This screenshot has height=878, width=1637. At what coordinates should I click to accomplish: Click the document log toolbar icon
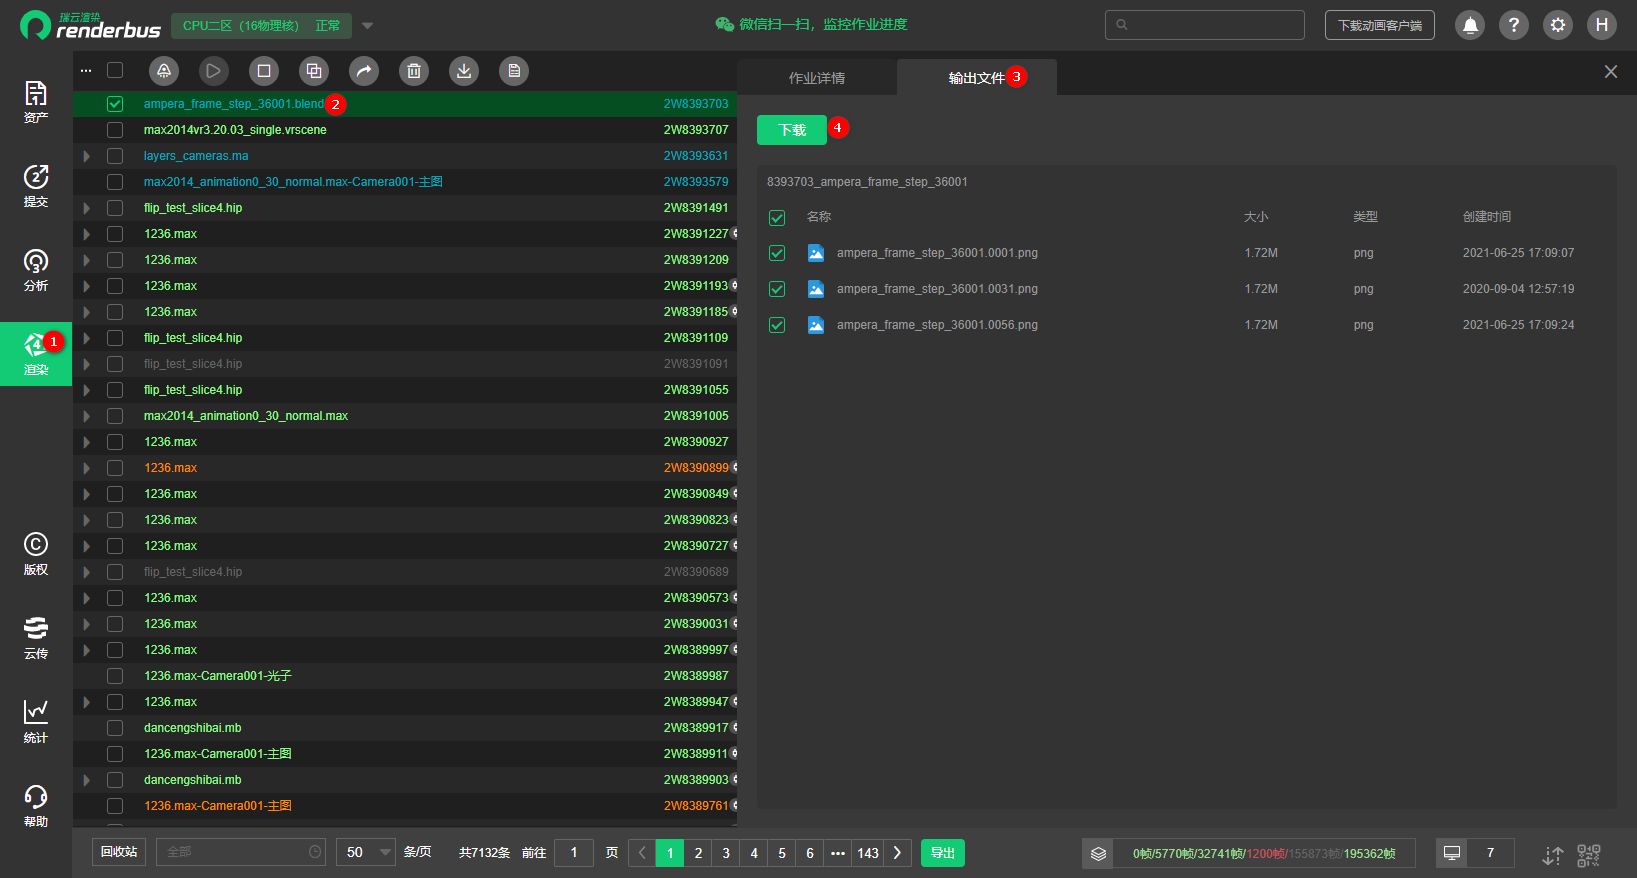click(514, 71)
